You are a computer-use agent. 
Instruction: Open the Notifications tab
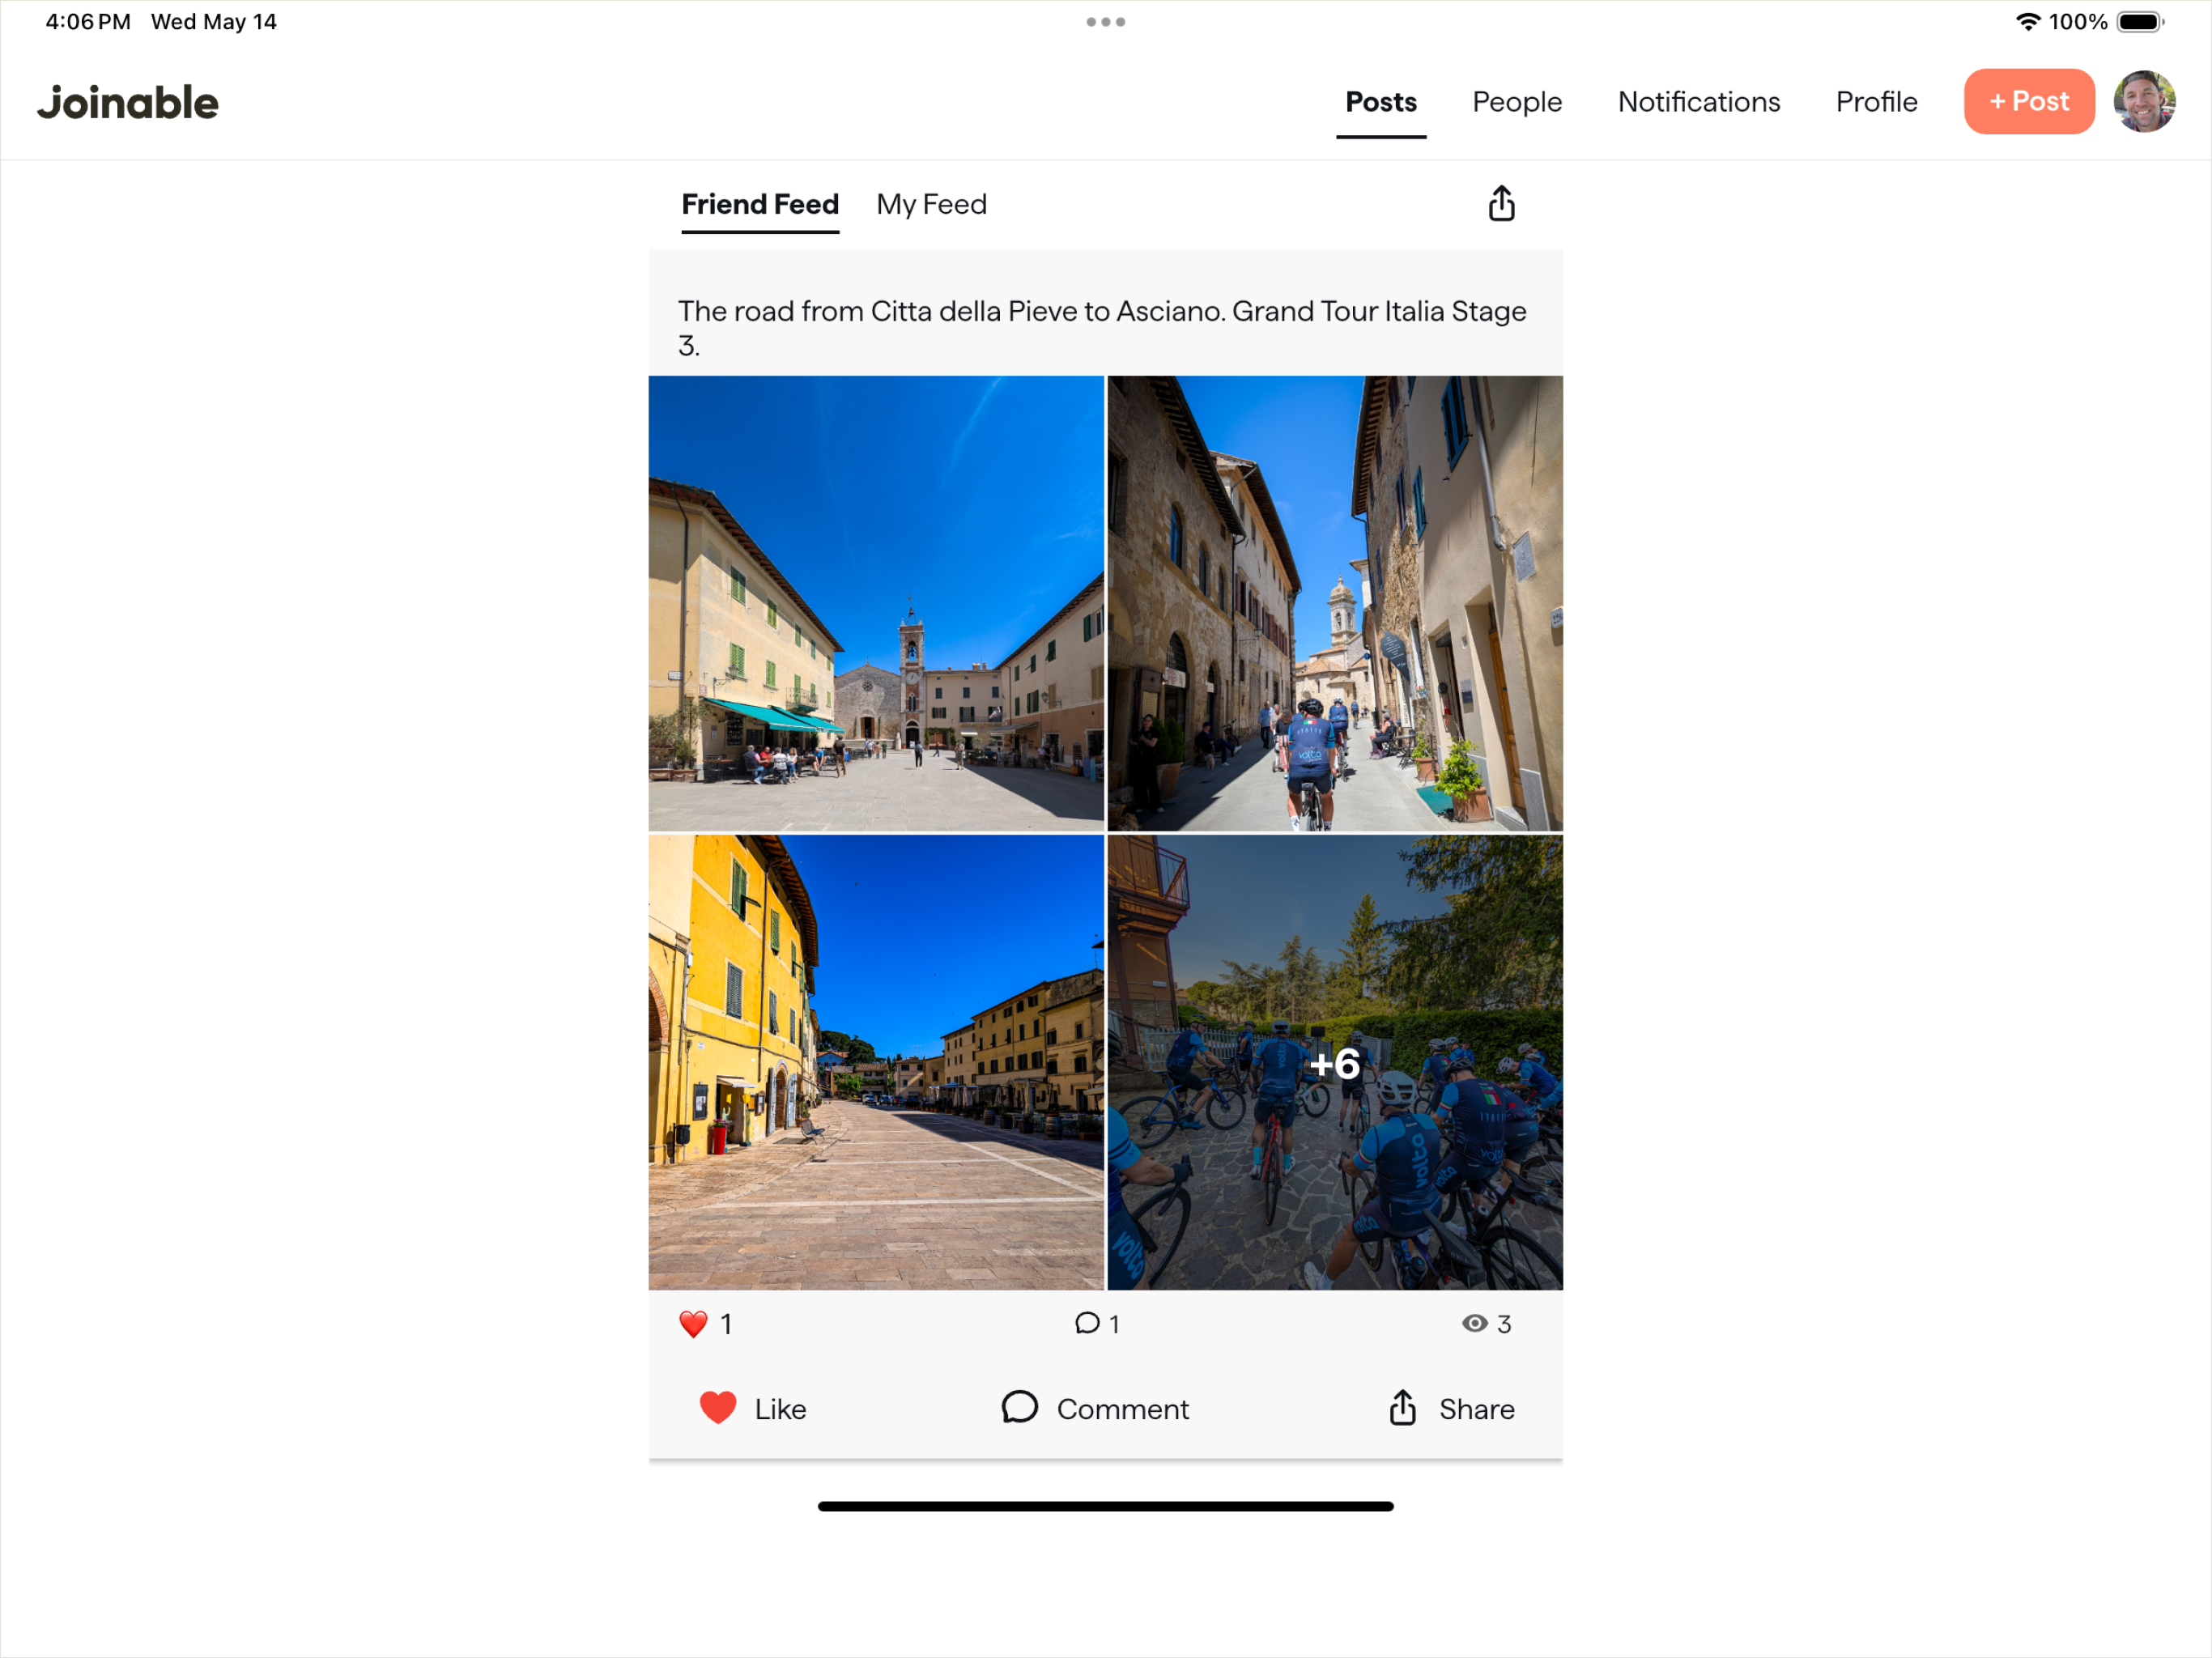pos(1699,102)
